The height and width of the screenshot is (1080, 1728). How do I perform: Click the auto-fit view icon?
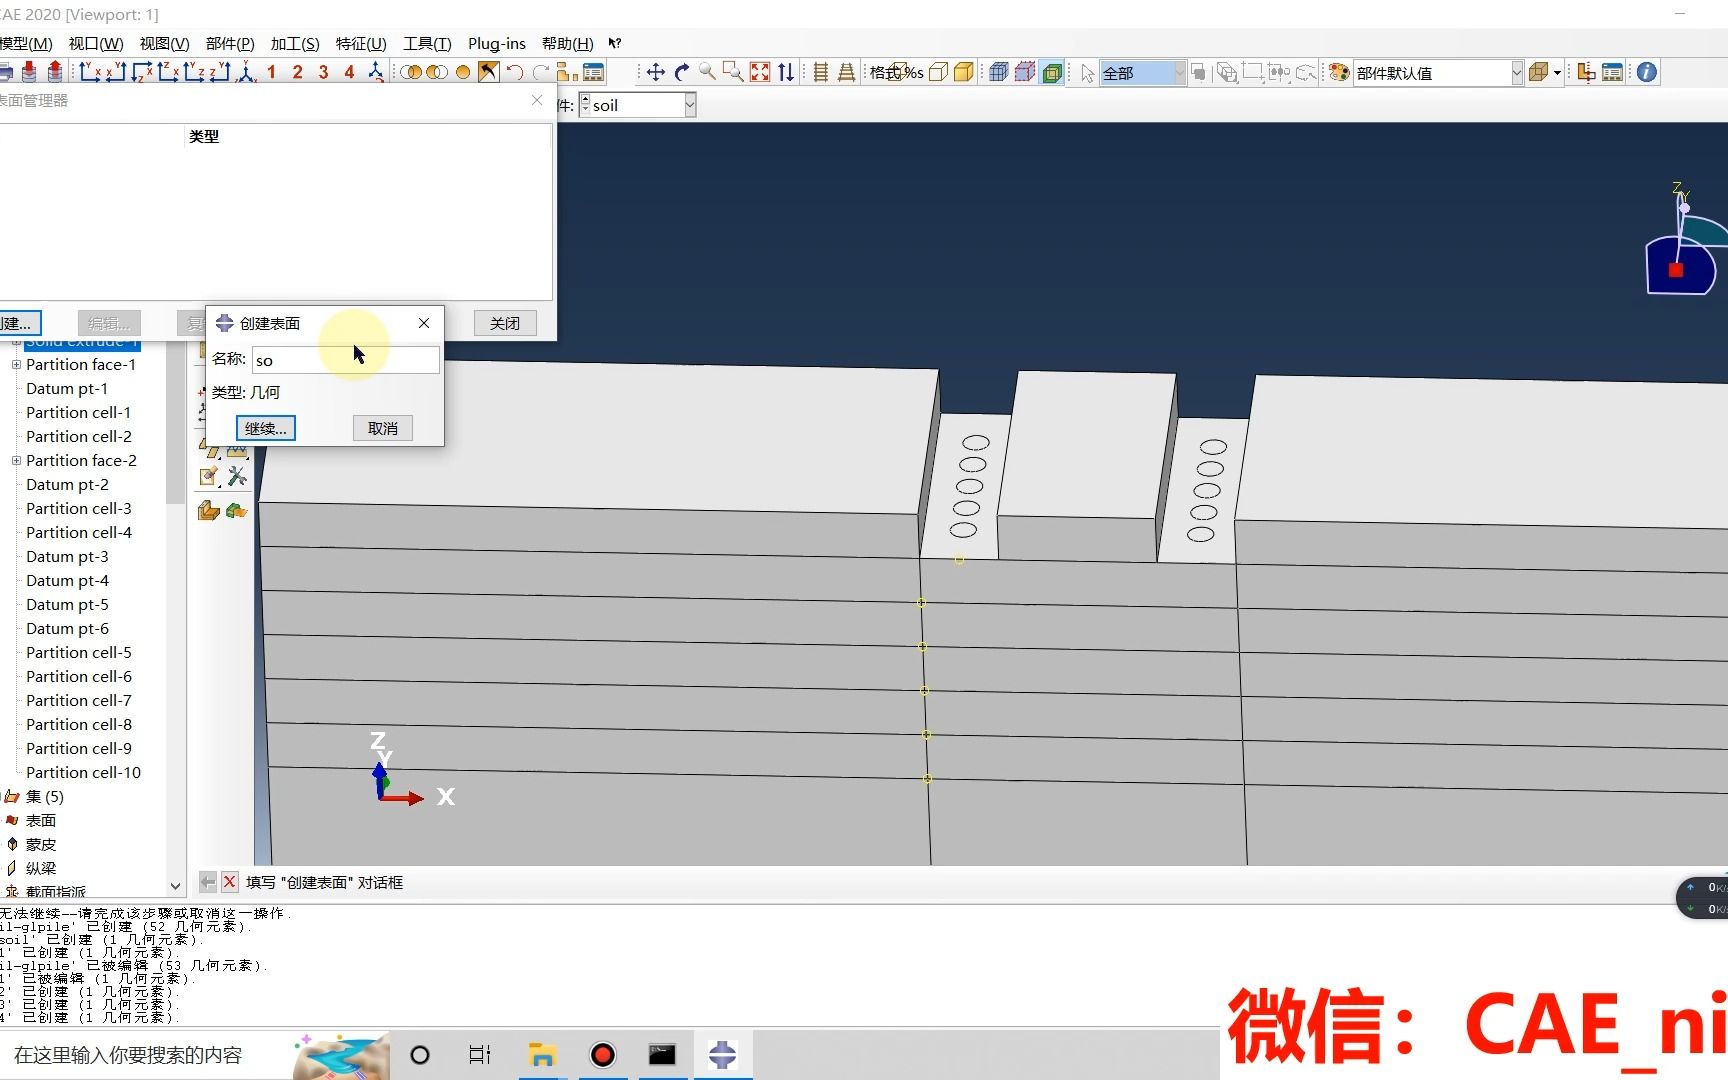[x=759, y=72]
